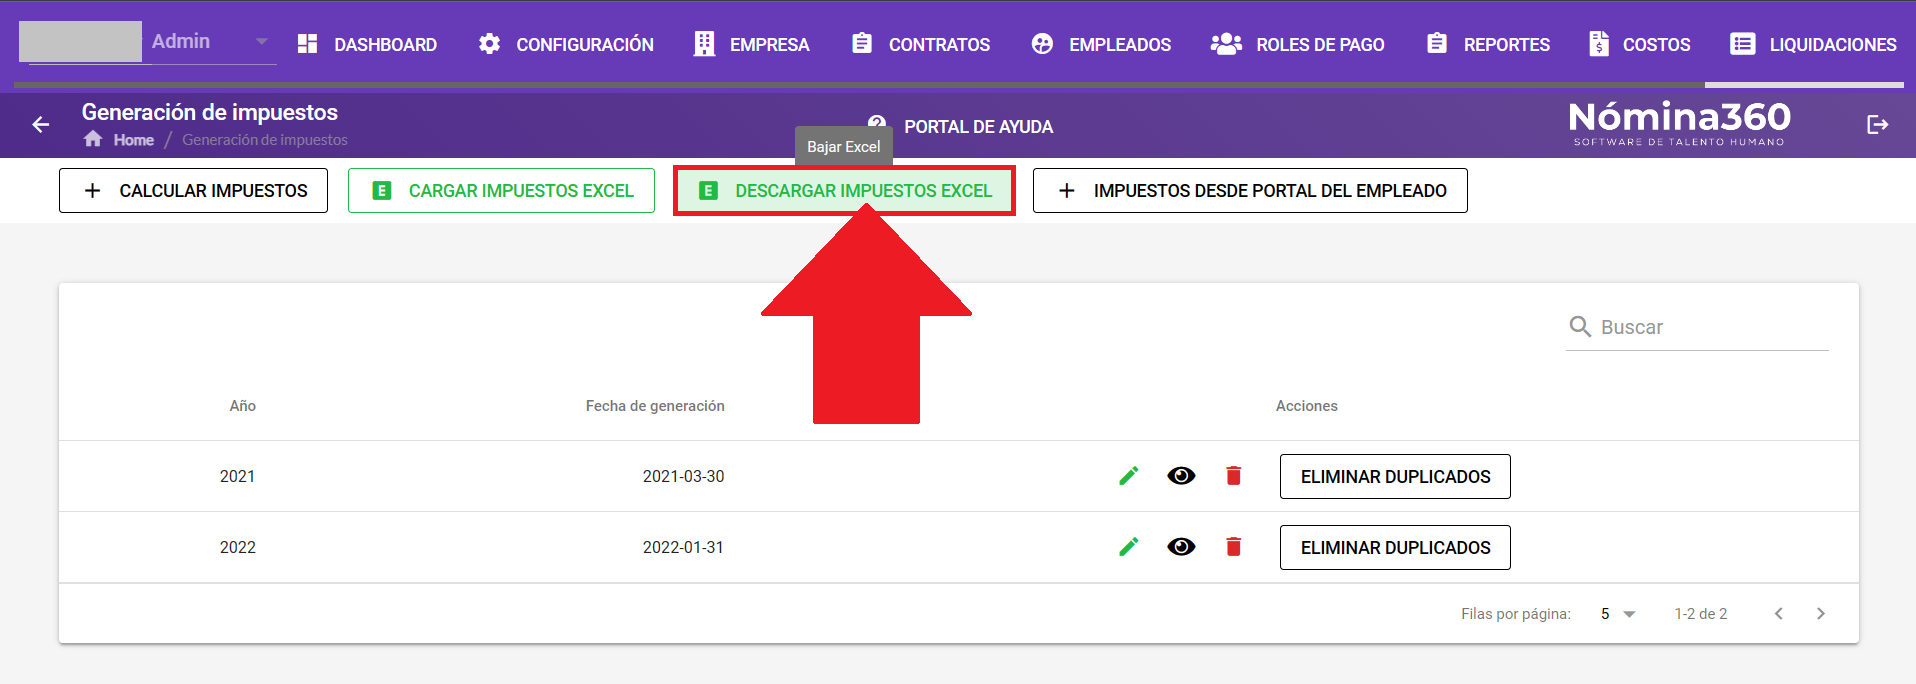Sort by Fecha de generación header
The width and height of the screenshot is (1916, 684).
point(655,406)
